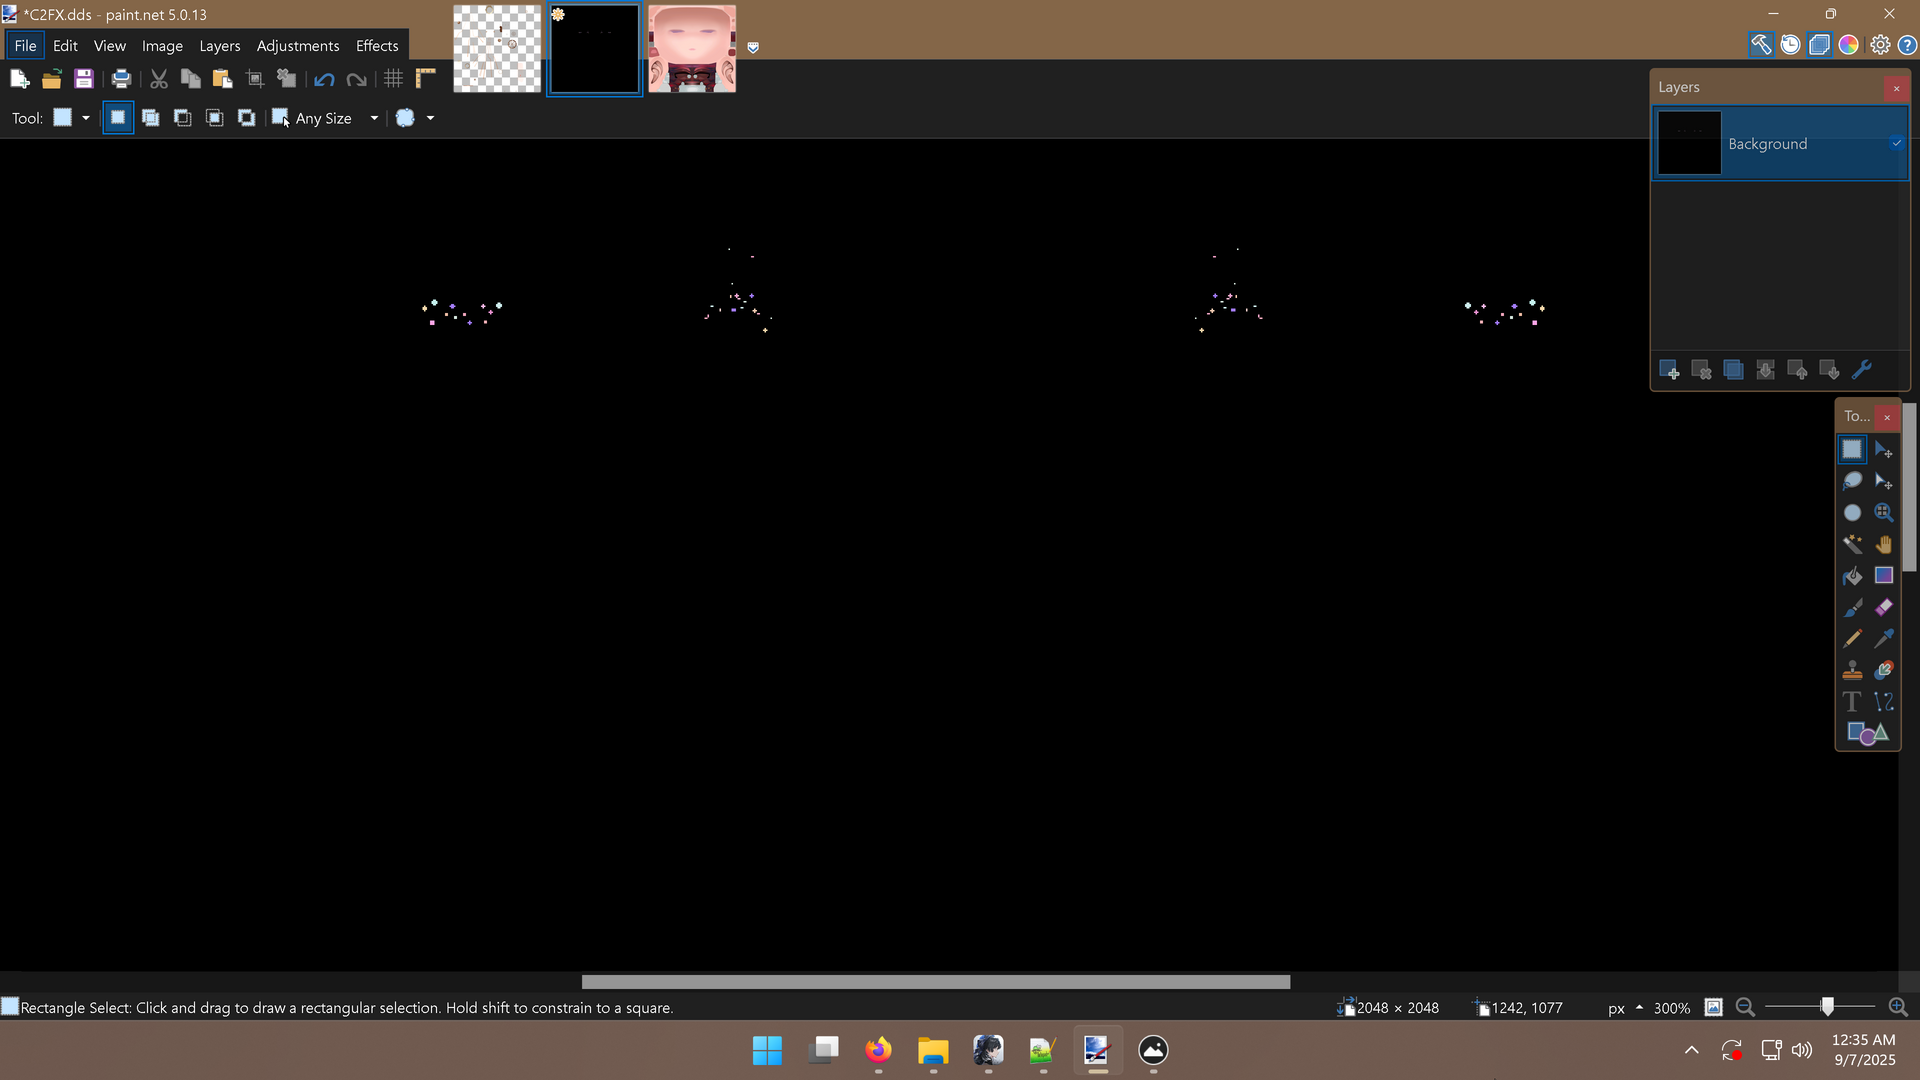
Task: Activate the Pan hand tool
Action: pos(1884,544)
